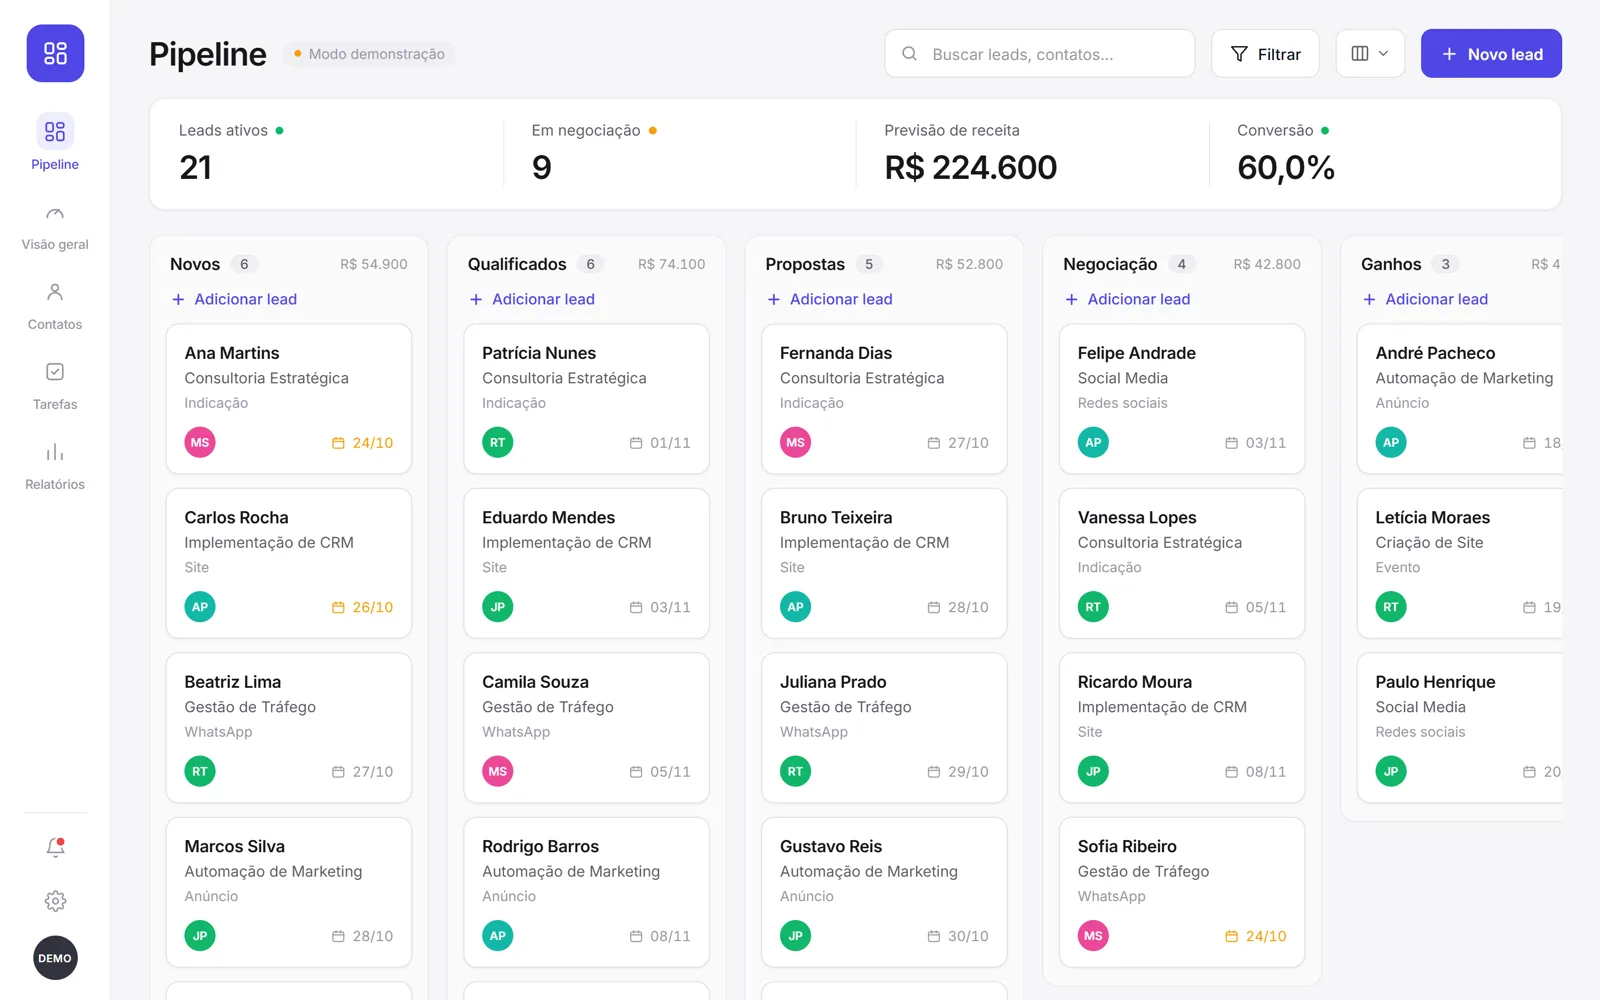Click the DEMO user avatar
1600x1000 pixels.
55,958
